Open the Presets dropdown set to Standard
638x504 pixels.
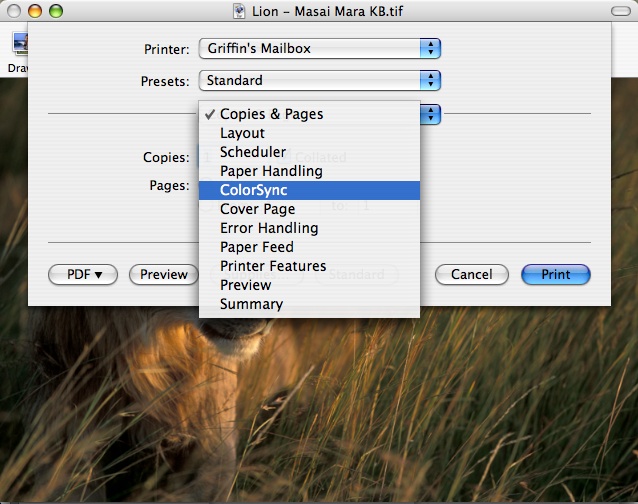[319, 80]
